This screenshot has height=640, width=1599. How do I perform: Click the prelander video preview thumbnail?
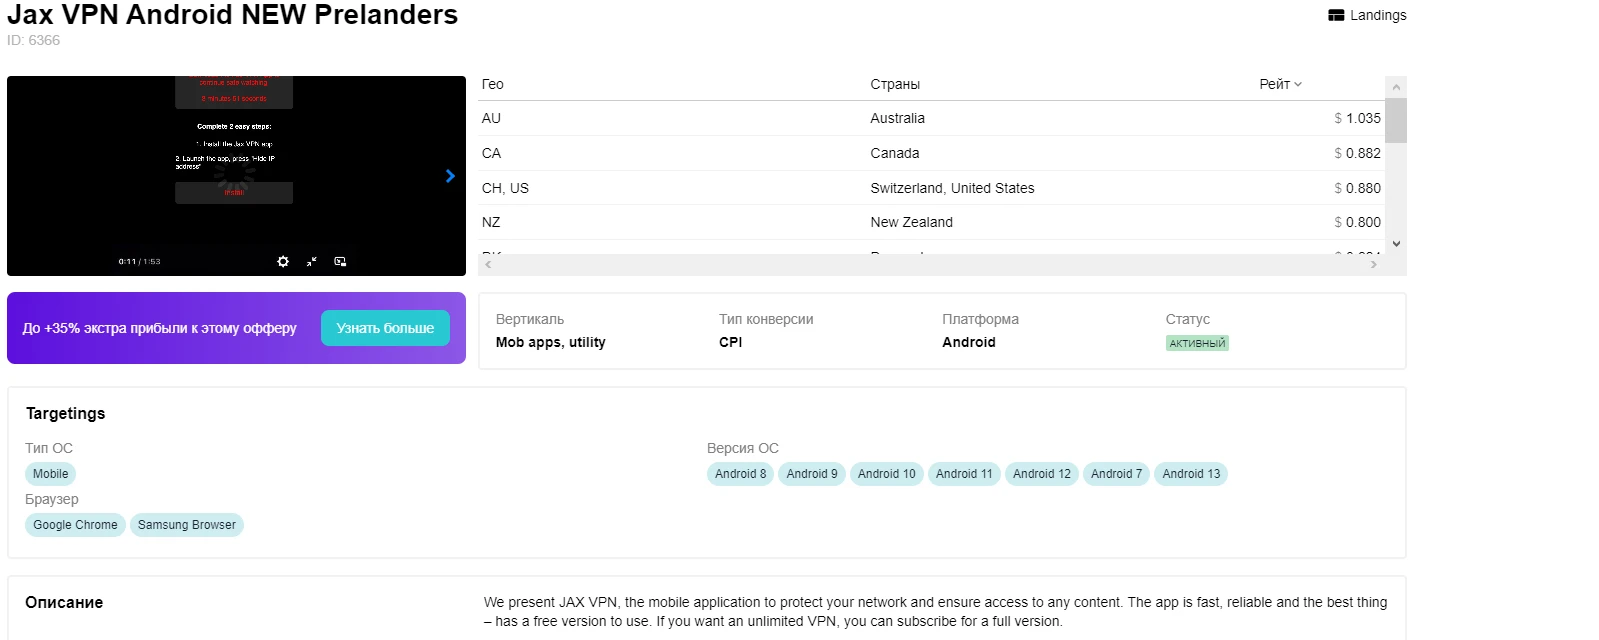[236, 176]
